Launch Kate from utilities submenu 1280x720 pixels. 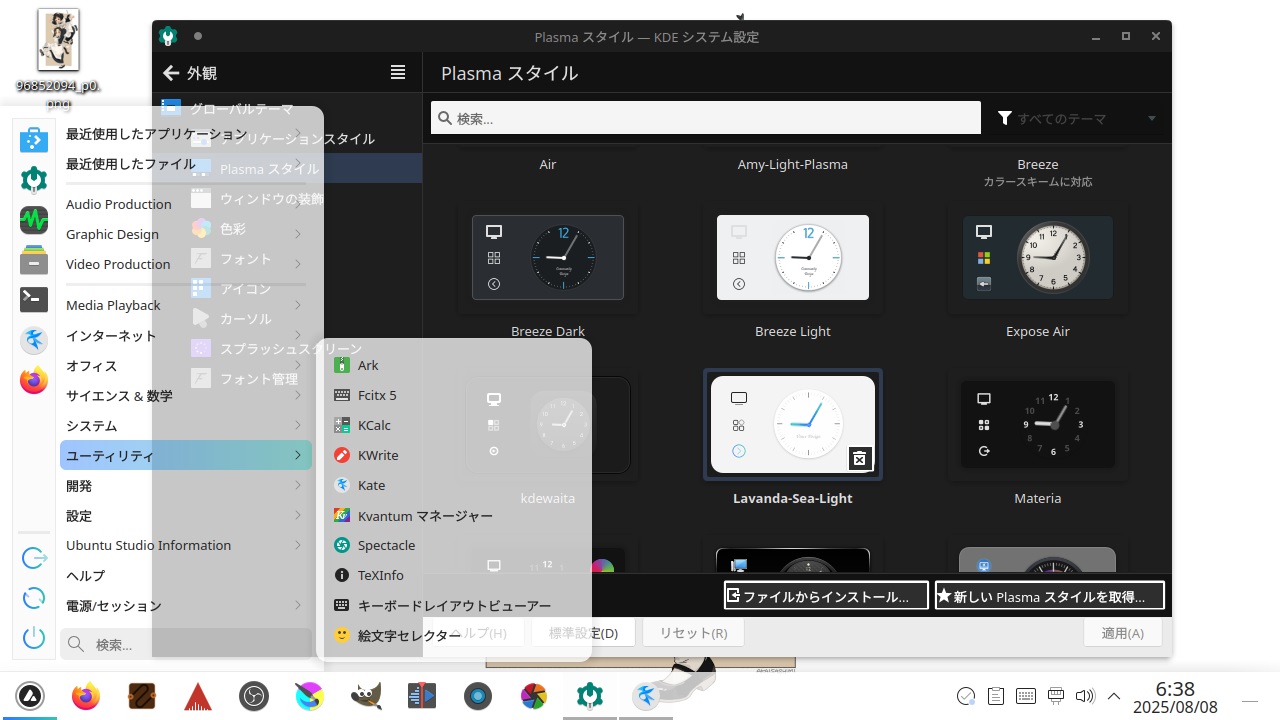(x=455, y=485)
